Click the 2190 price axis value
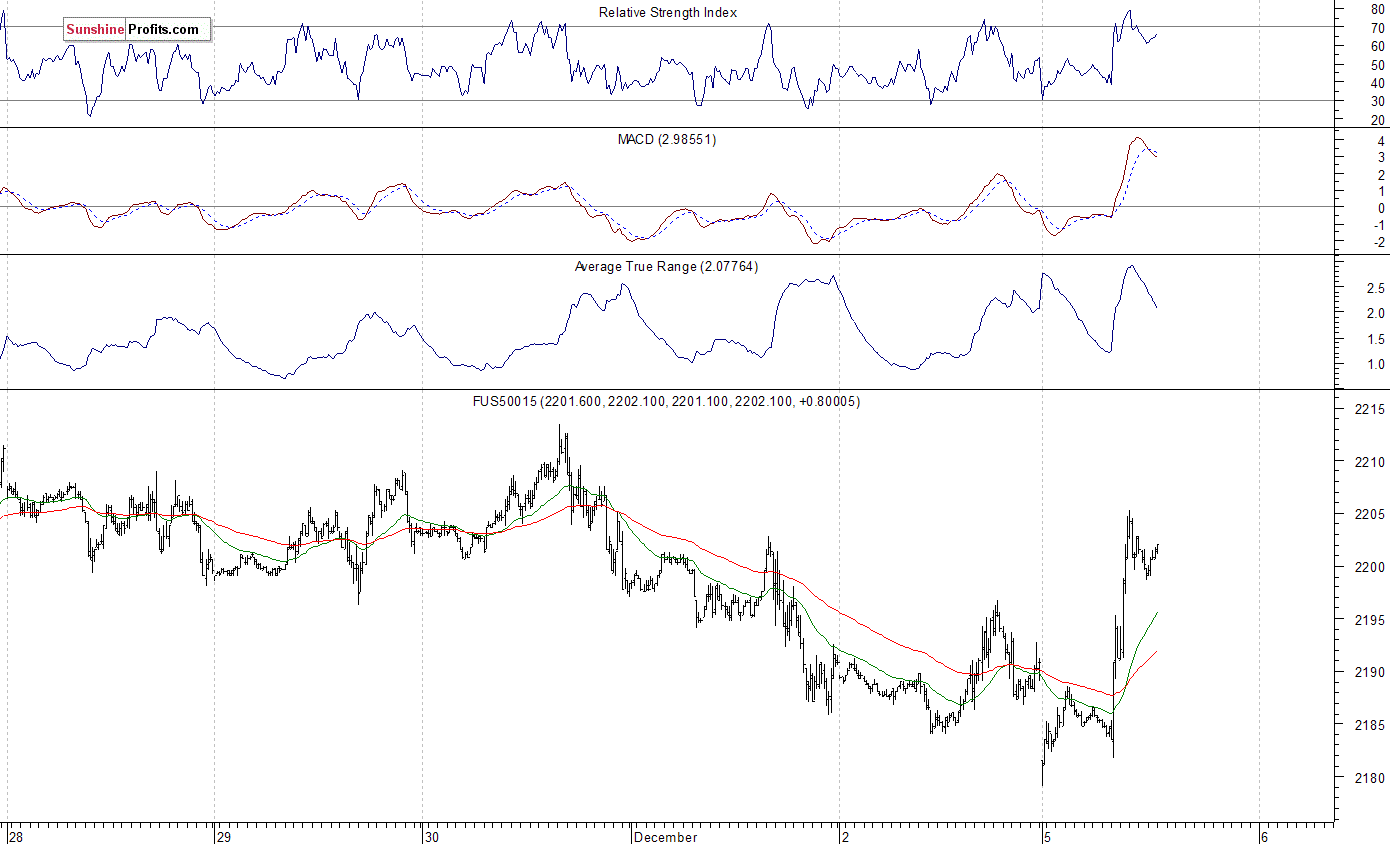Image resolution: width=1390 pixels, height=844 pixels. [x=1370, y=672]
